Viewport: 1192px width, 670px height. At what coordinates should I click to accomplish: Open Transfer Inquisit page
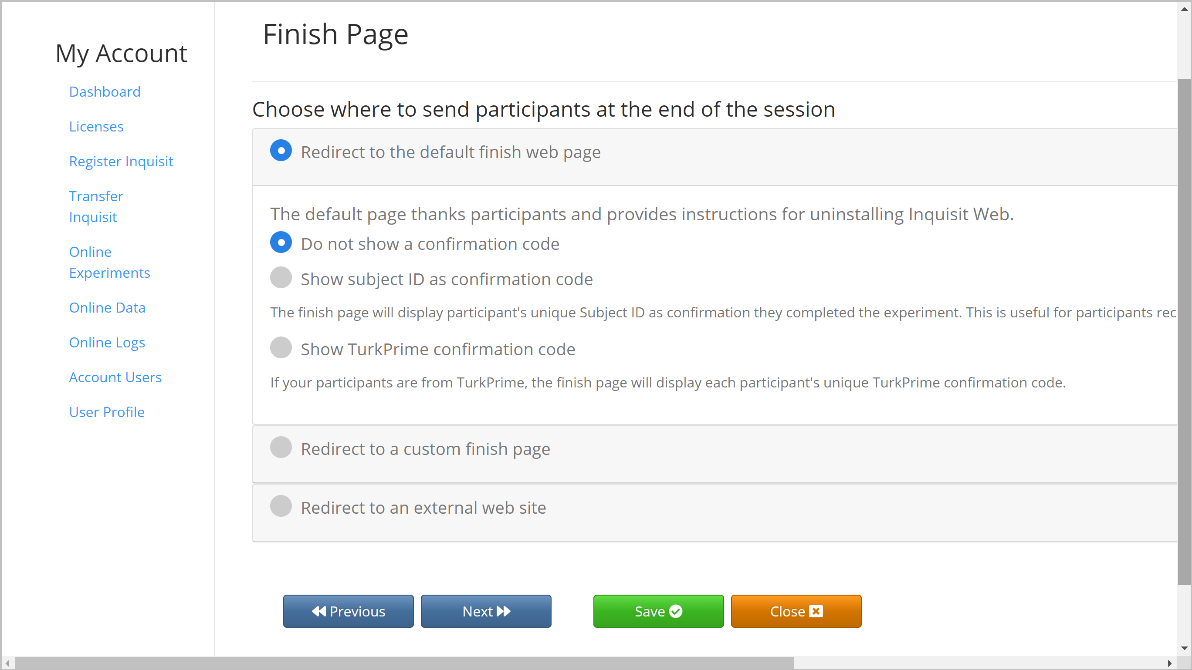[x=96, y=207]
